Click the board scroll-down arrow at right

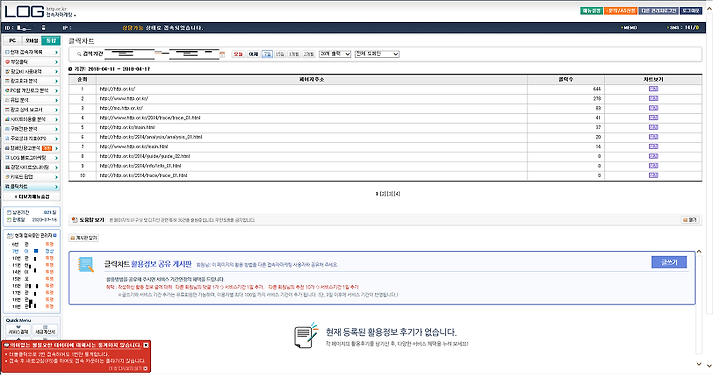tap(699, 364)
